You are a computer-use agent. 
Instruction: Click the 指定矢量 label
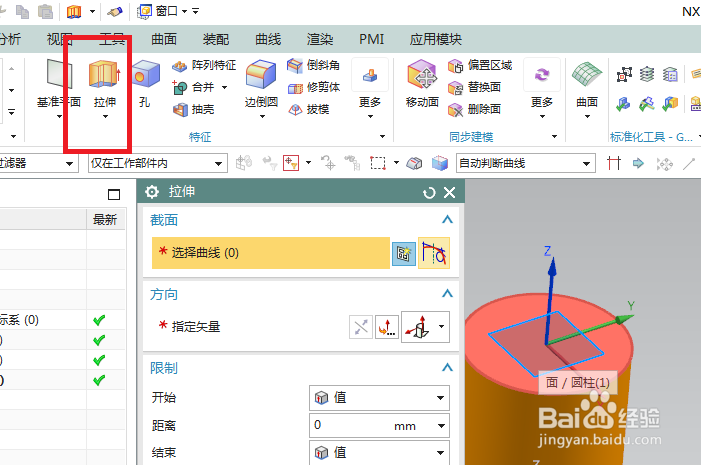click(196, 327)
